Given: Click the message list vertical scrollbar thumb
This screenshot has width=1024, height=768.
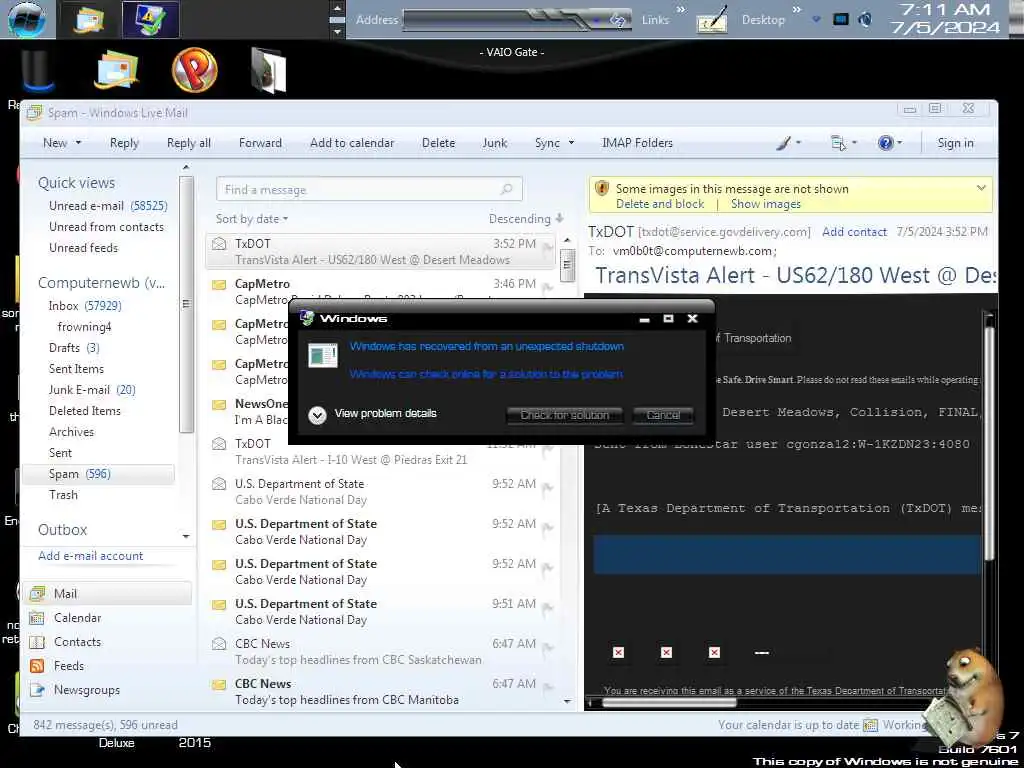Looking at the screenshot, I should (x=567, y=264).
